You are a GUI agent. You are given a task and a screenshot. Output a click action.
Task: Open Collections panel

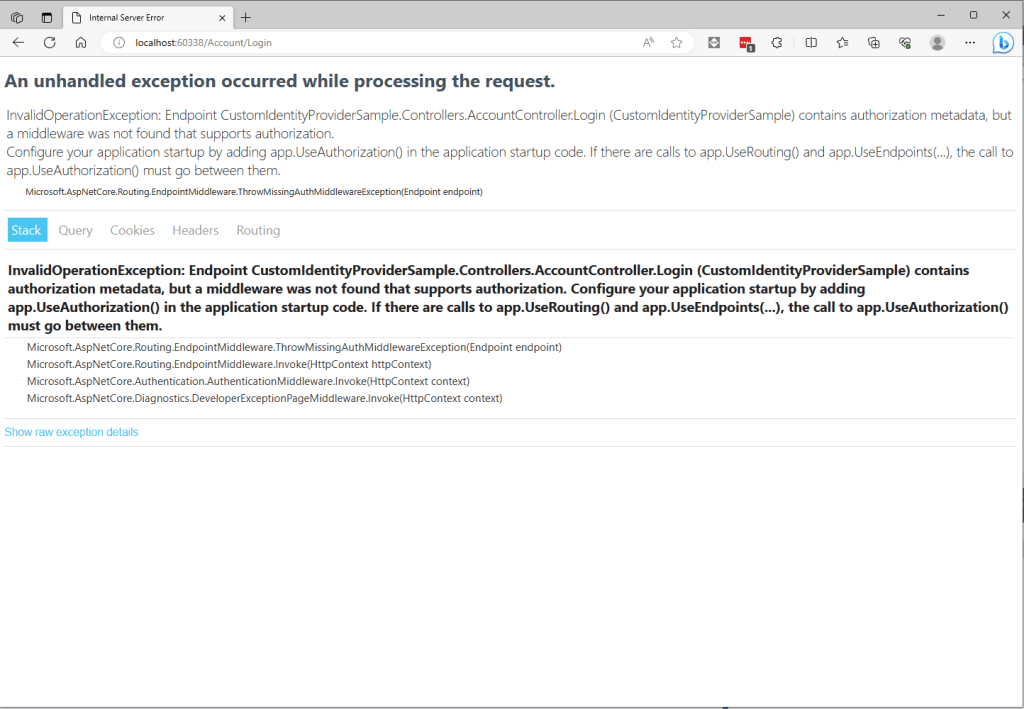(x=873, y=43)
